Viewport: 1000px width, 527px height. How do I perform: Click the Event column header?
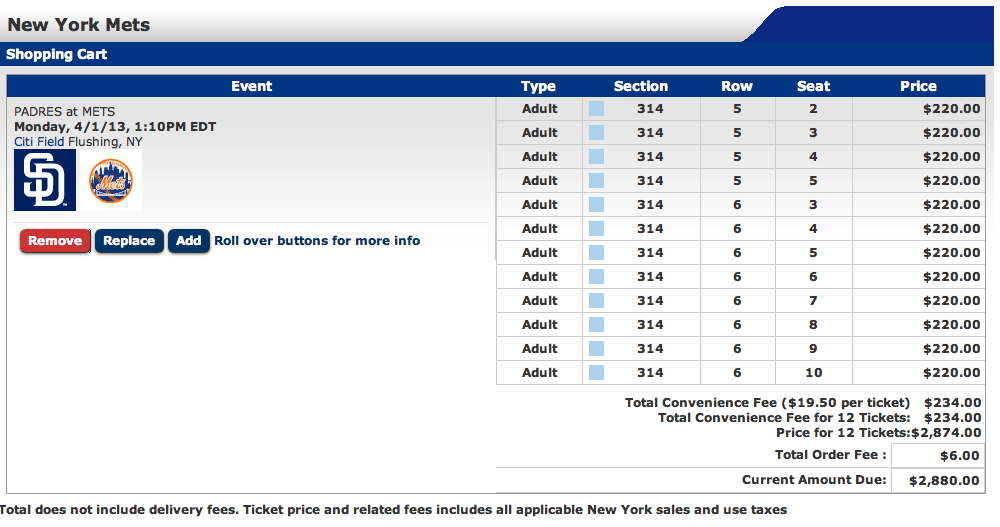point(251,86)
